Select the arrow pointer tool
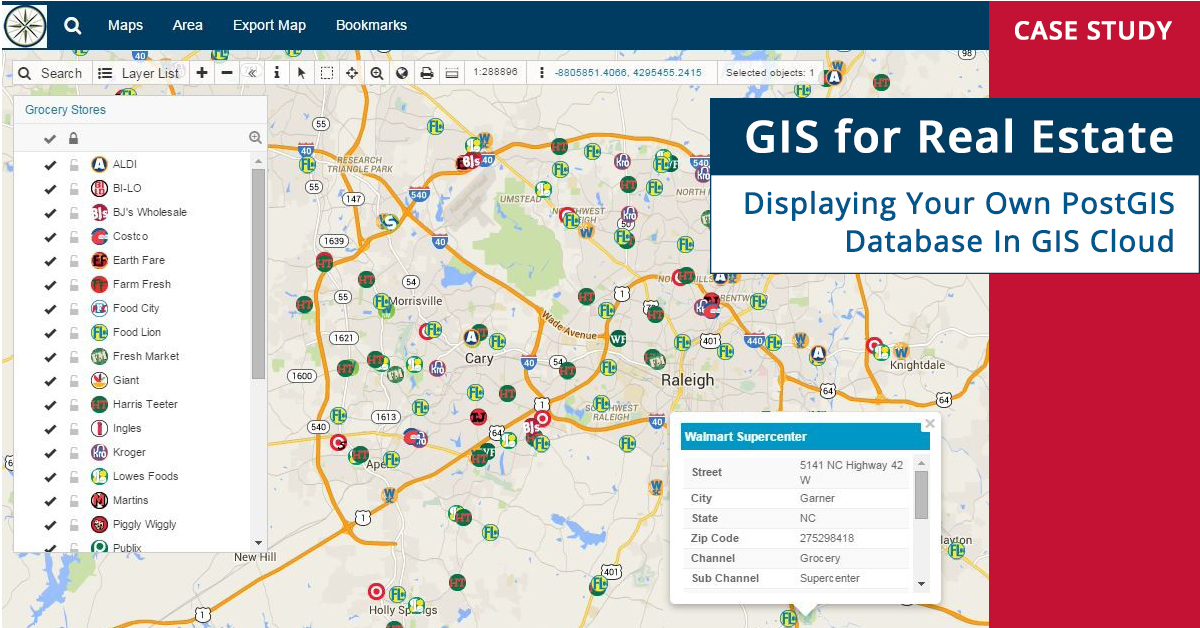 coord(302,73)
